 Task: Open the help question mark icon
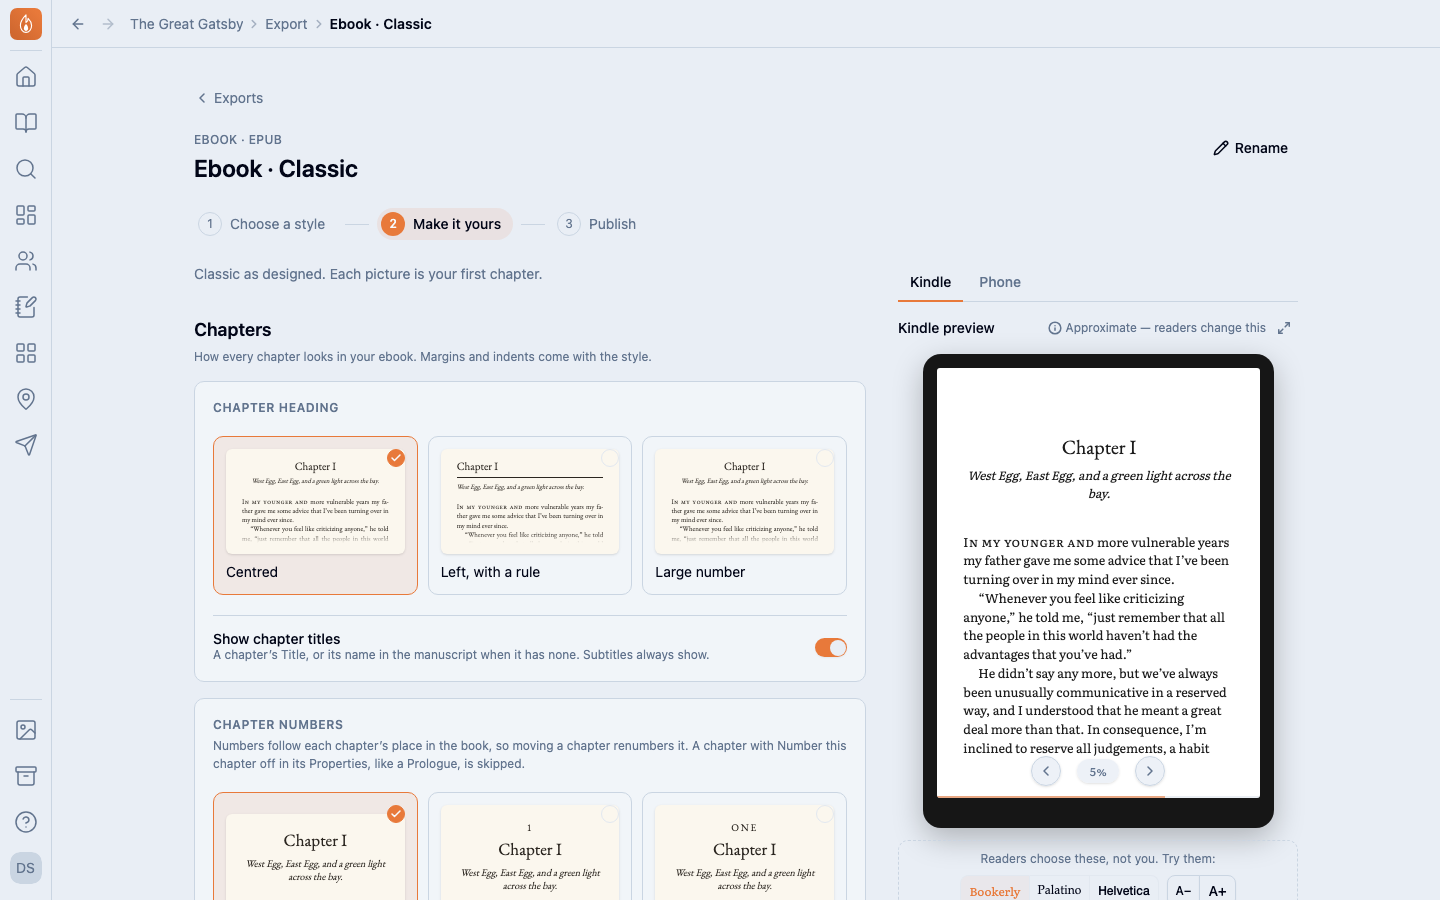[26, 822]
